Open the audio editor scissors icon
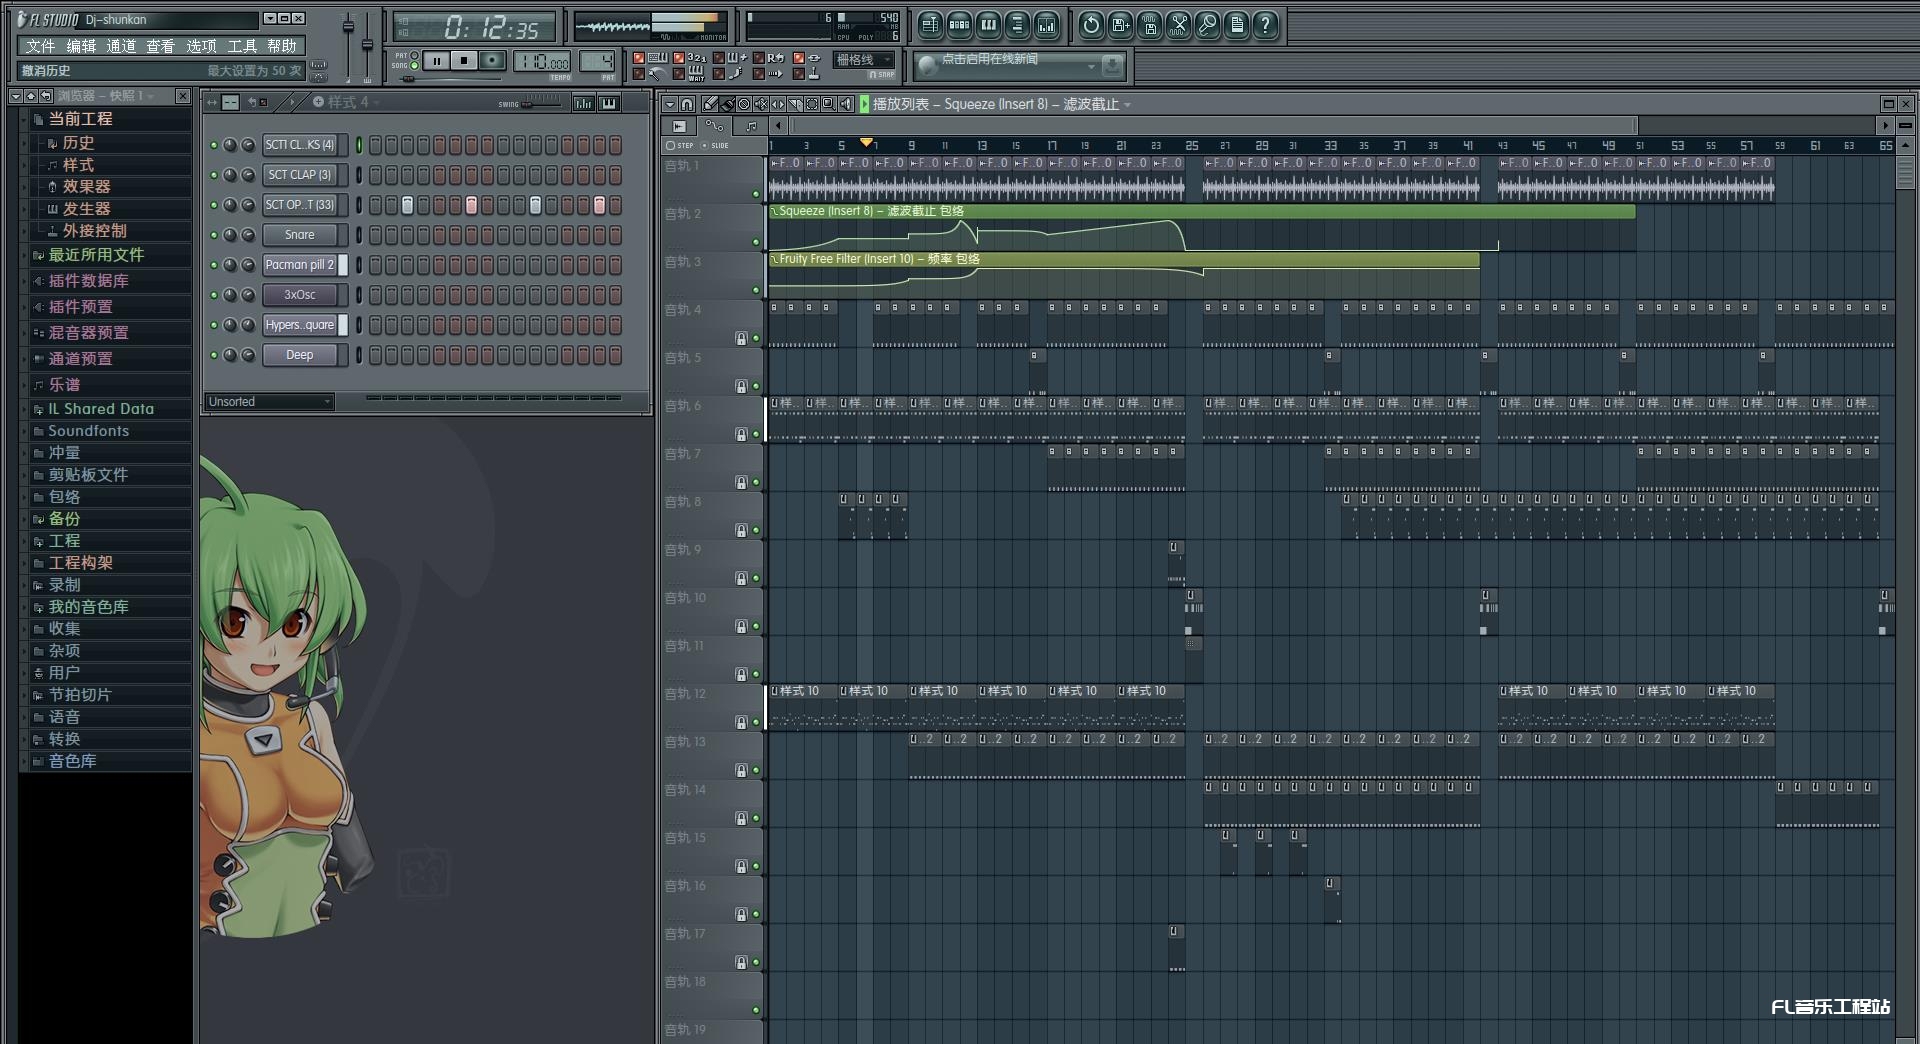Image resolution: width=1920 pixels, height=1044 pixels. 1178,25
